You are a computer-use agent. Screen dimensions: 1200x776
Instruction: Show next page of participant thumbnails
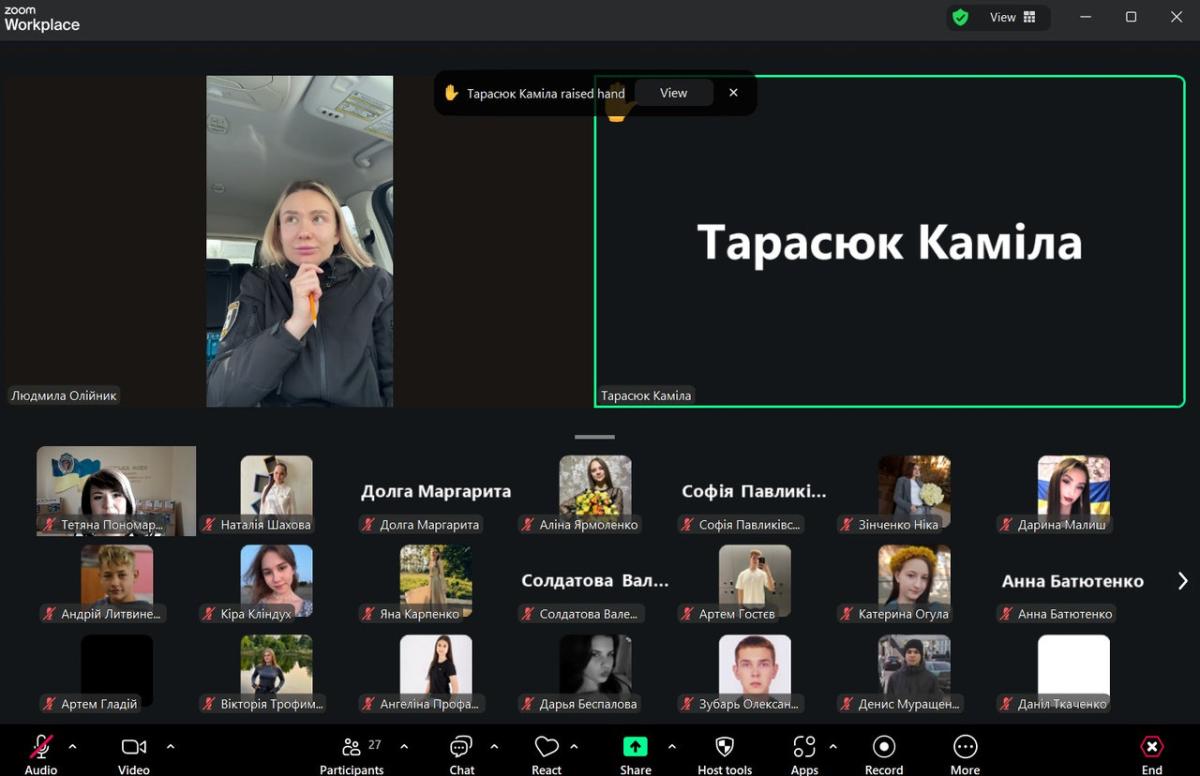point(1182,581)
